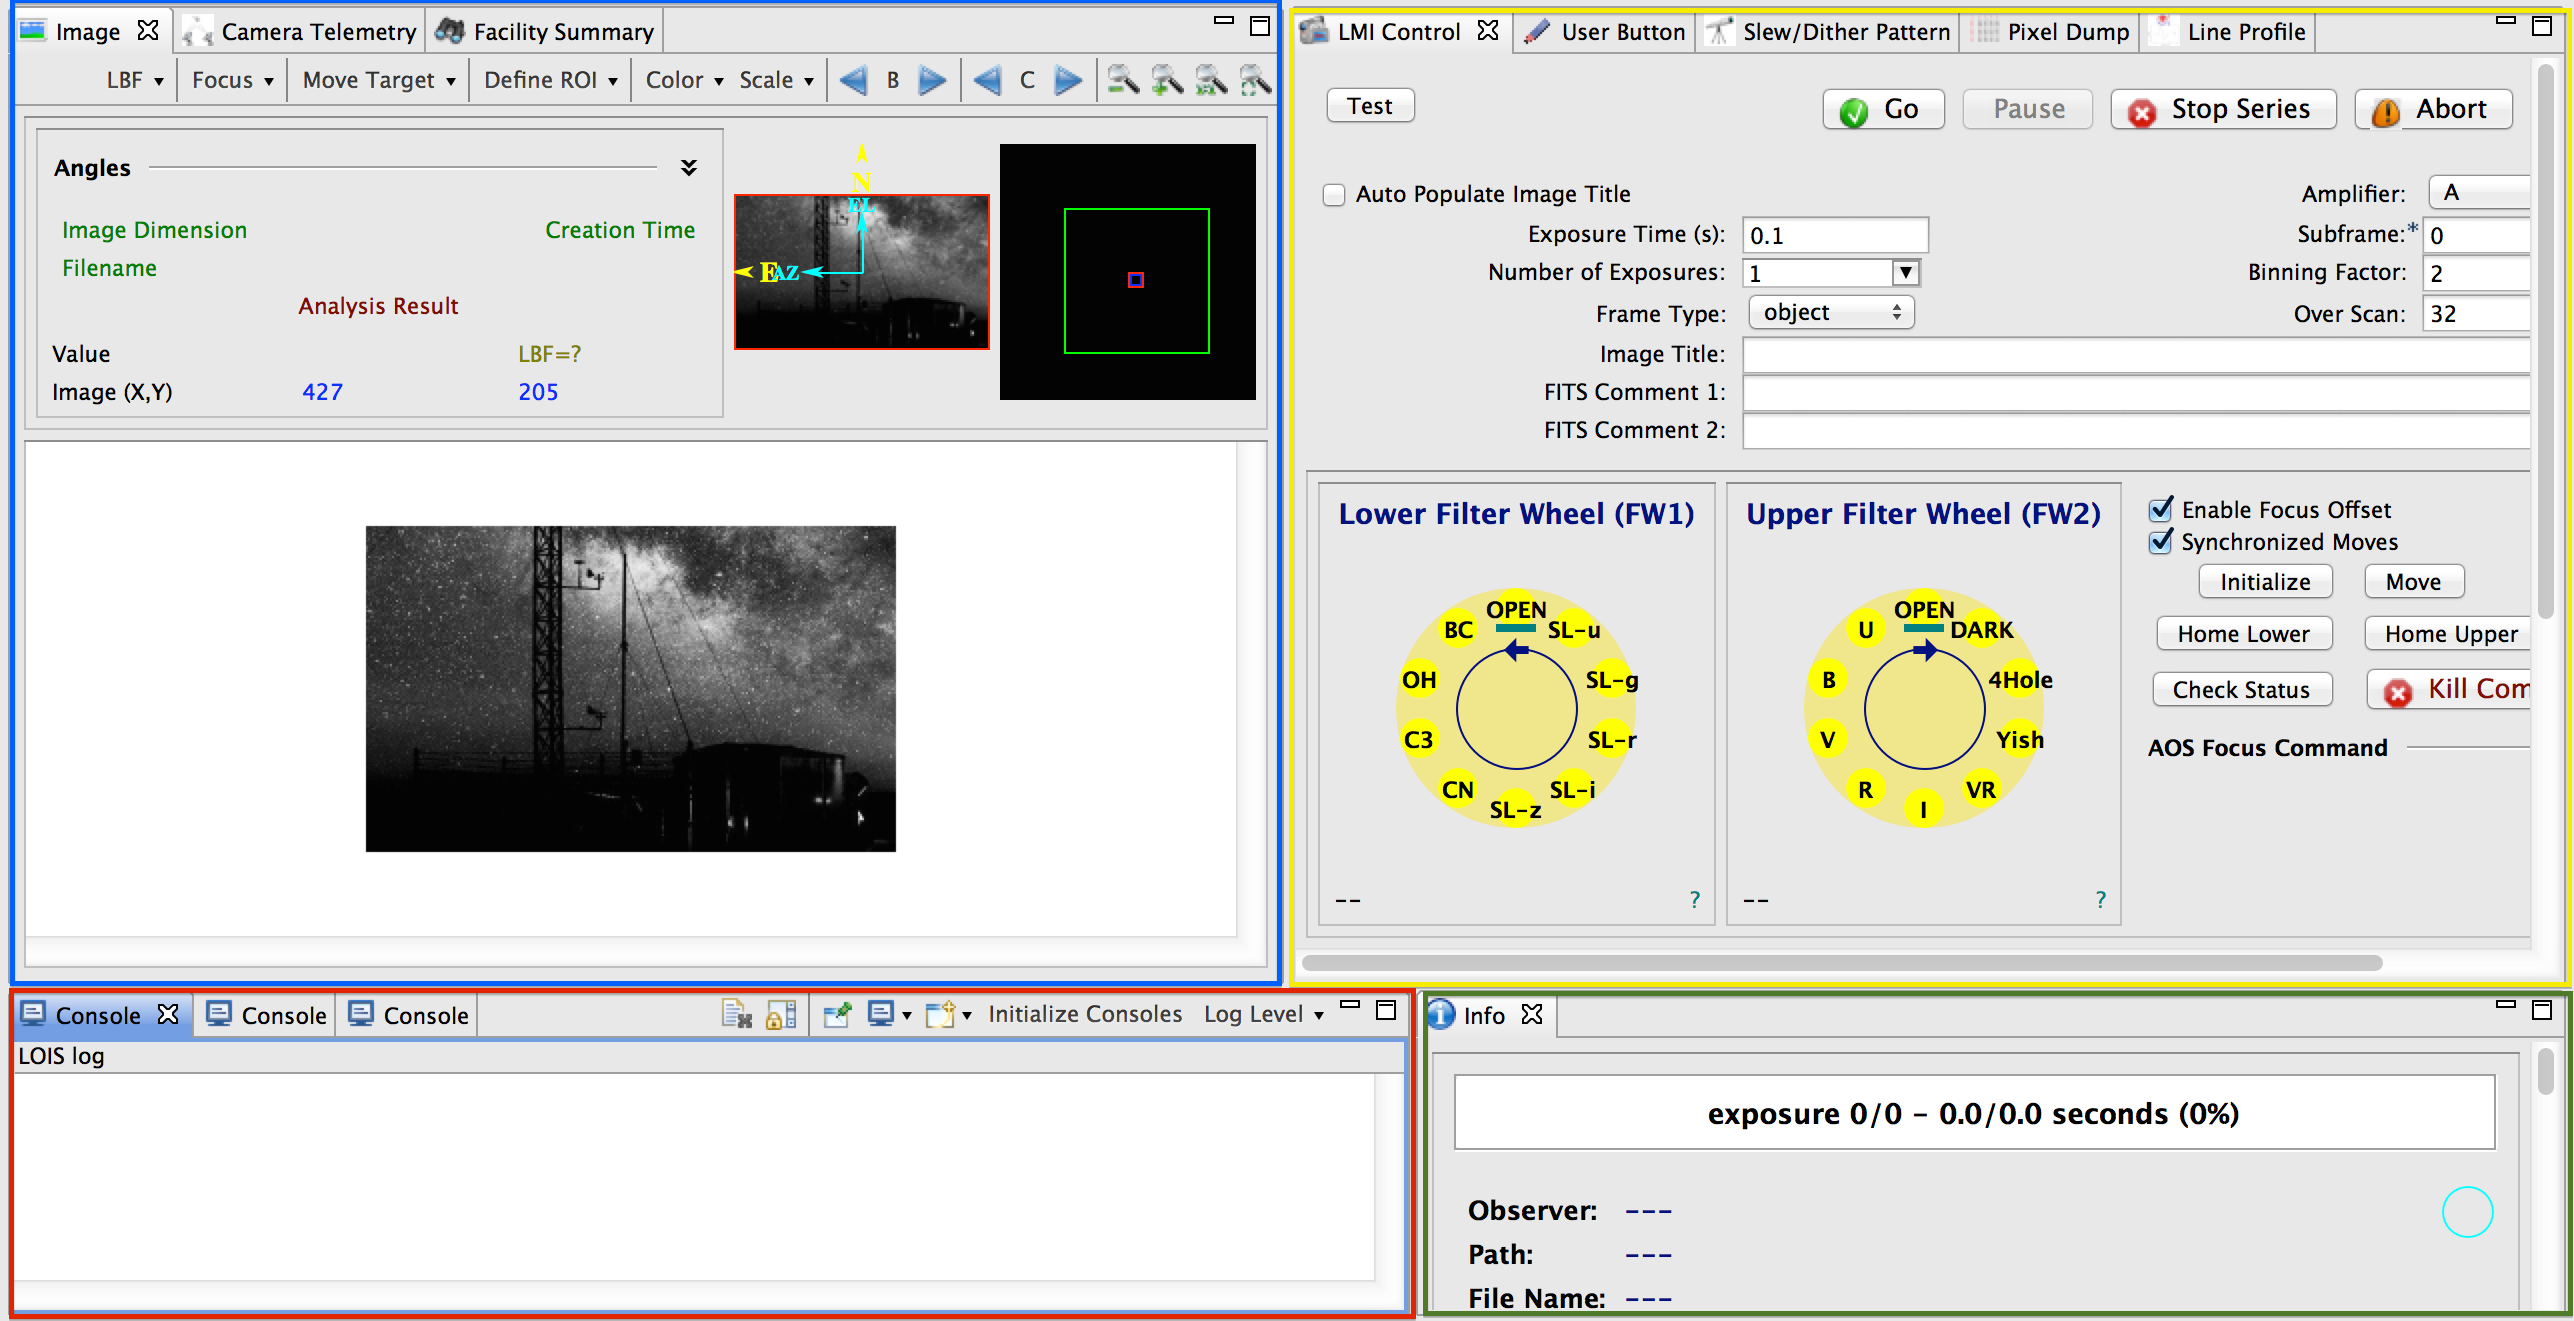
Task: Decrease contrast with left arrow beside C
Action: [x=987, y=80]
